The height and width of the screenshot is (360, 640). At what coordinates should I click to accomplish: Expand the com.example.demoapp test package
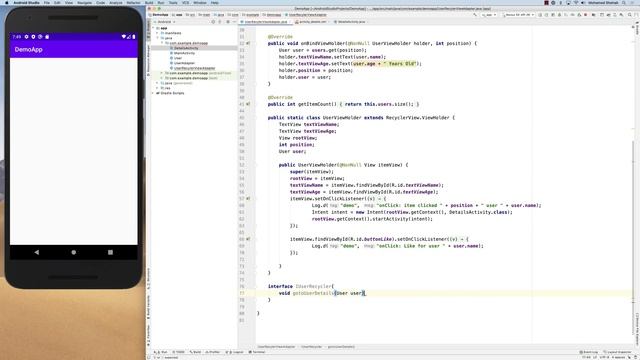(162, 78)
